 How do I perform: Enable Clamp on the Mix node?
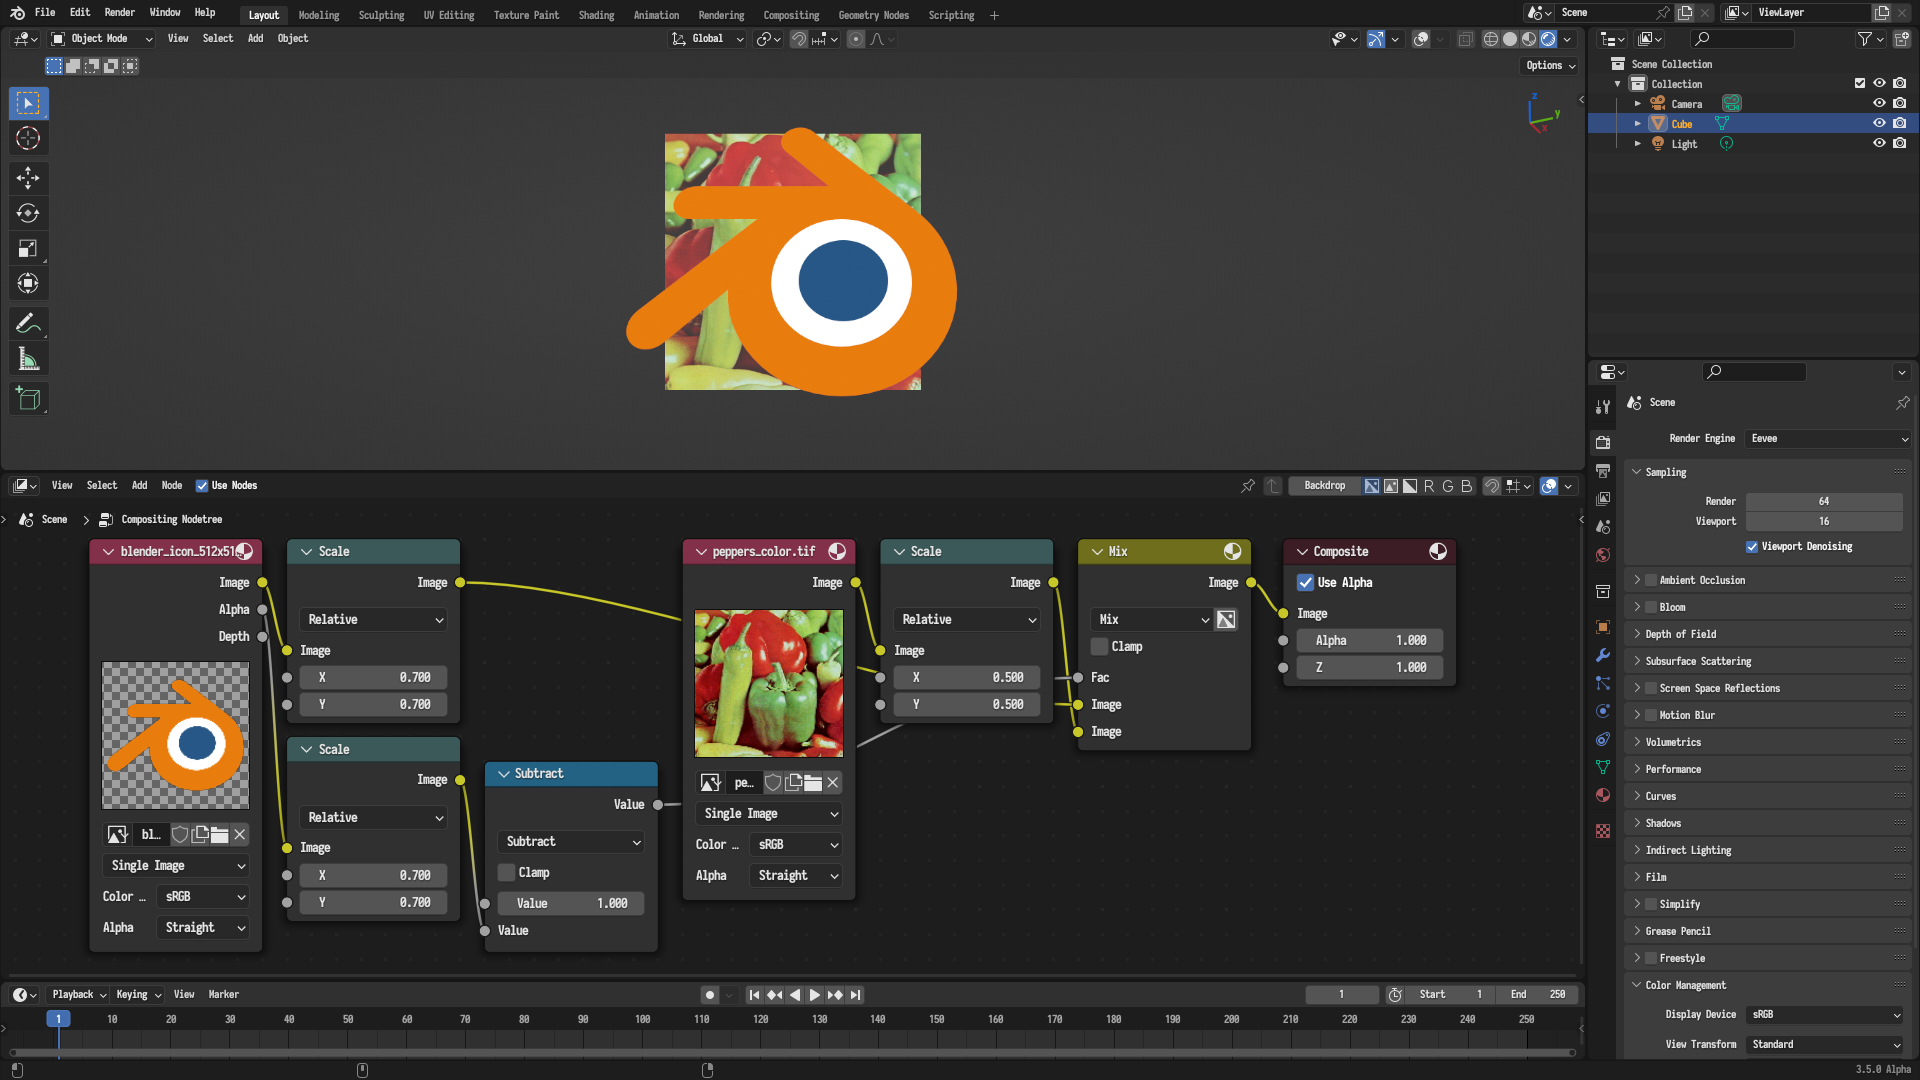coord(1098,646)
